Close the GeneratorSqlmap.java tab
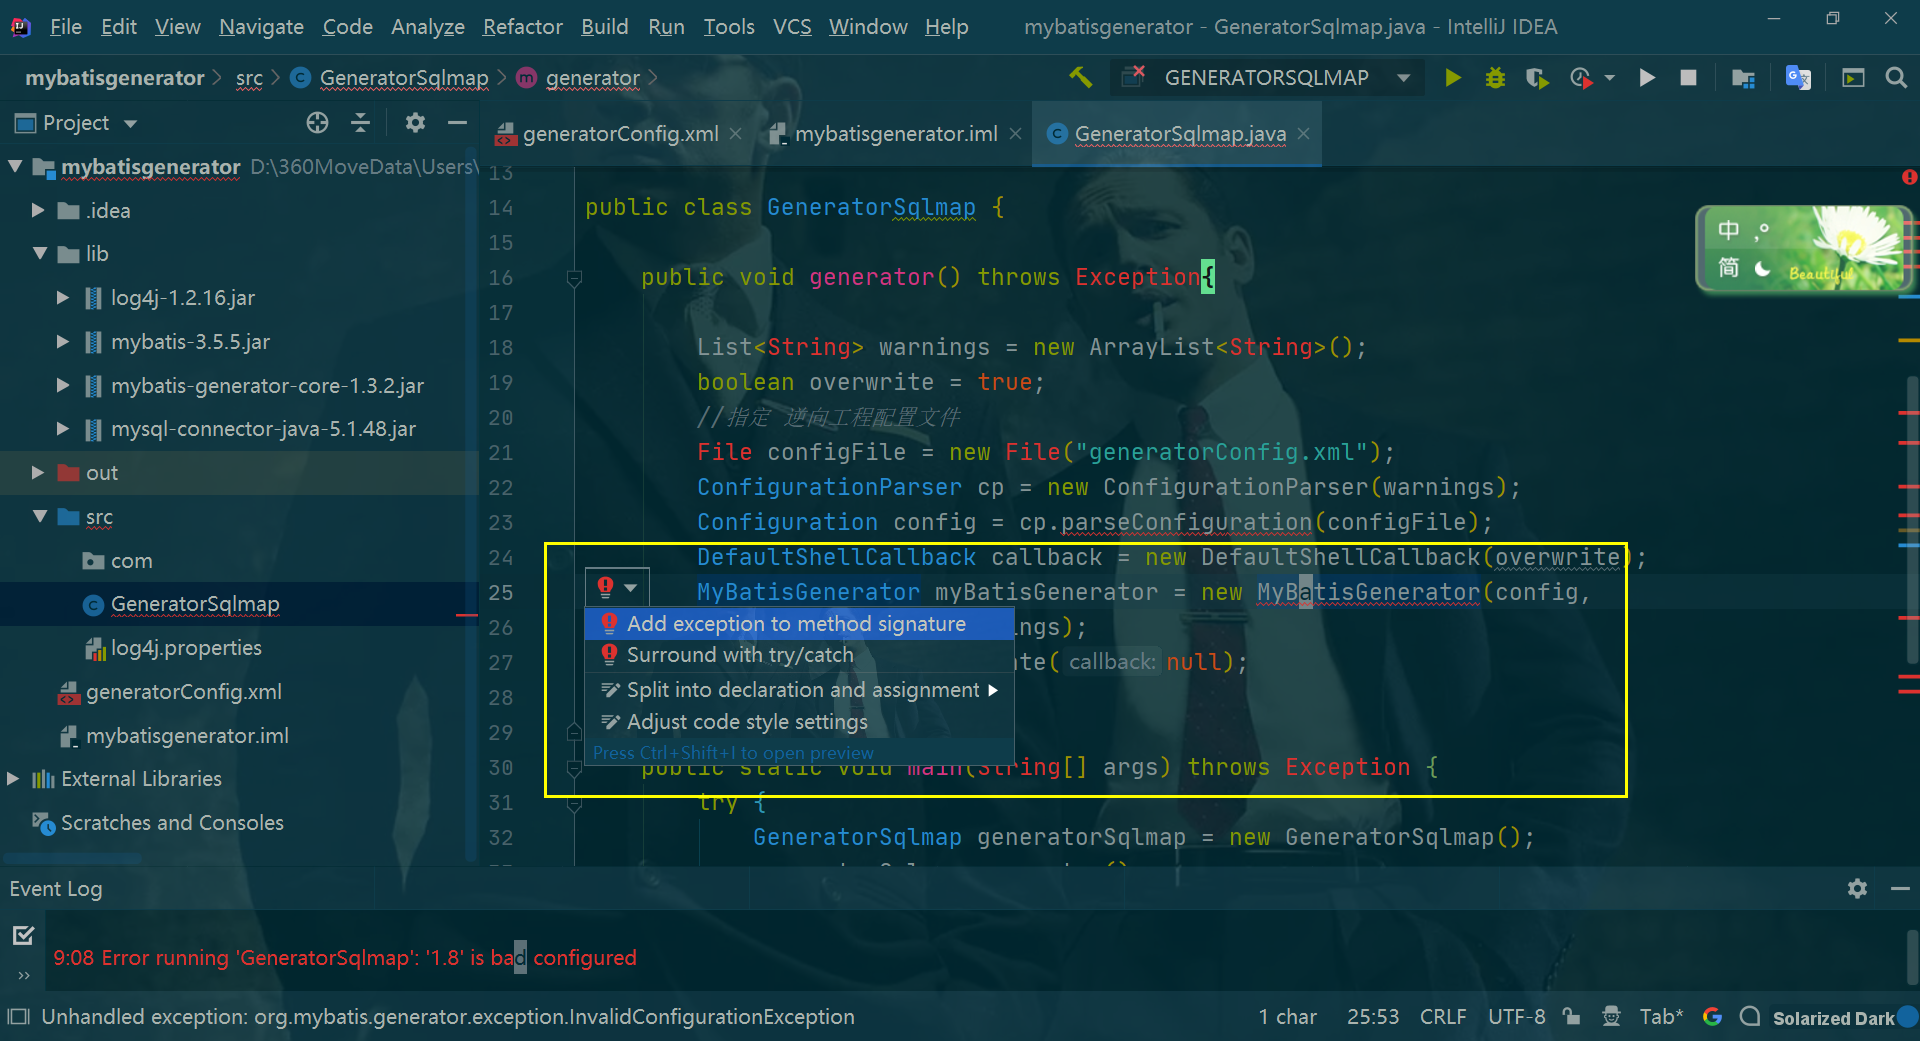This screenshot has width=1920, height=1041. tap(1303, 133)
